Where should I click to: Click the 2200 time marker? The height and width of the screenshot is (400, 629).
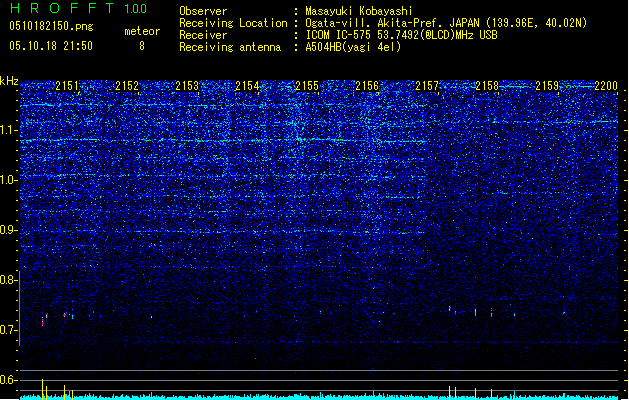point(606,86)
